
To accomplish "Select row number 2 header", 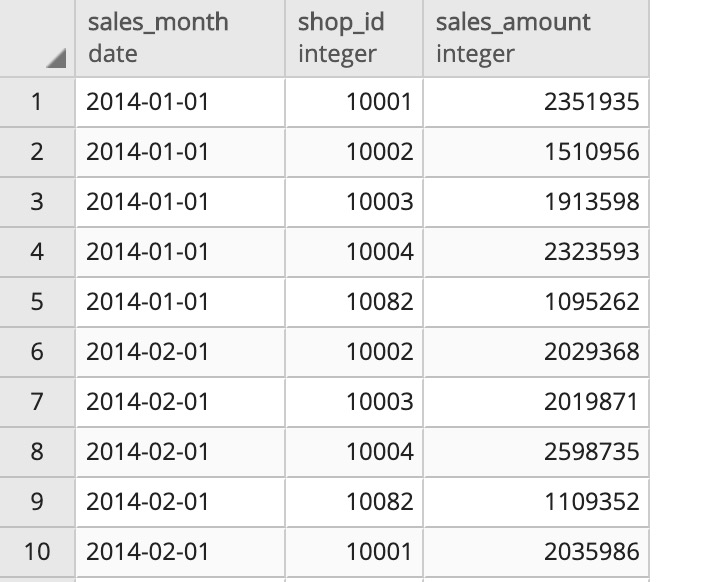I will [x=37, y=152].
